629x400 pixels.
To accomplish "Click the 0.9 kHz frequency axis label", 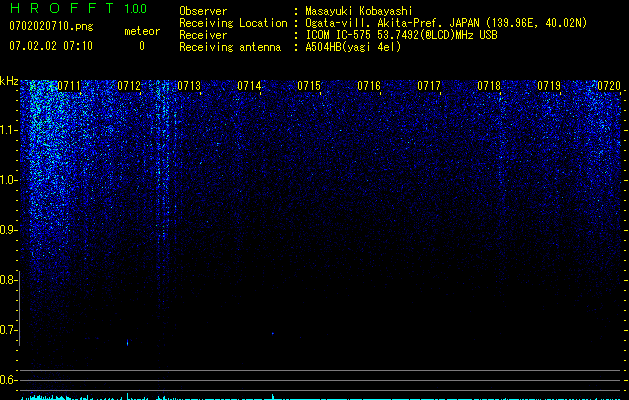I will [8, 230].
